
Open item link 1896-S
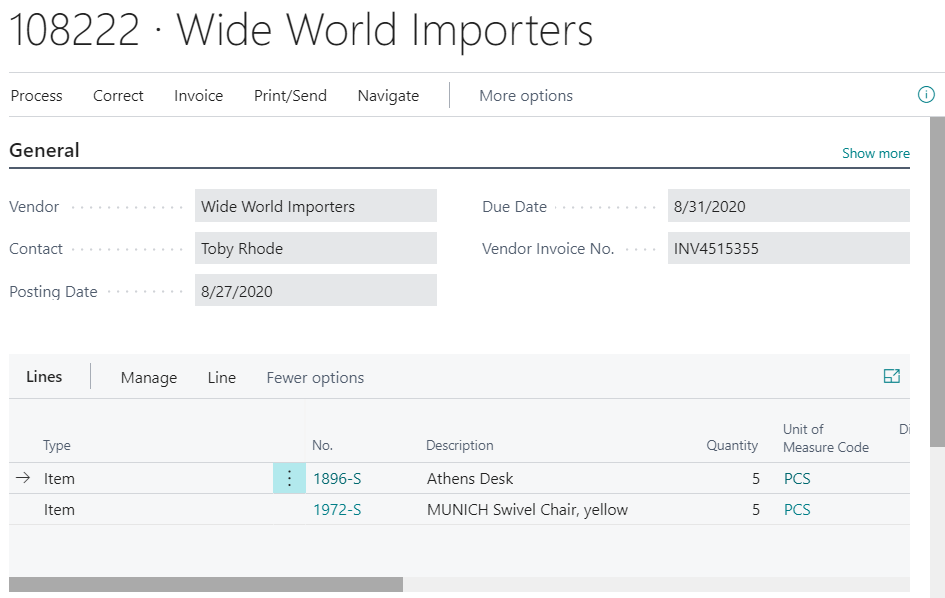(x=337, y=478)
